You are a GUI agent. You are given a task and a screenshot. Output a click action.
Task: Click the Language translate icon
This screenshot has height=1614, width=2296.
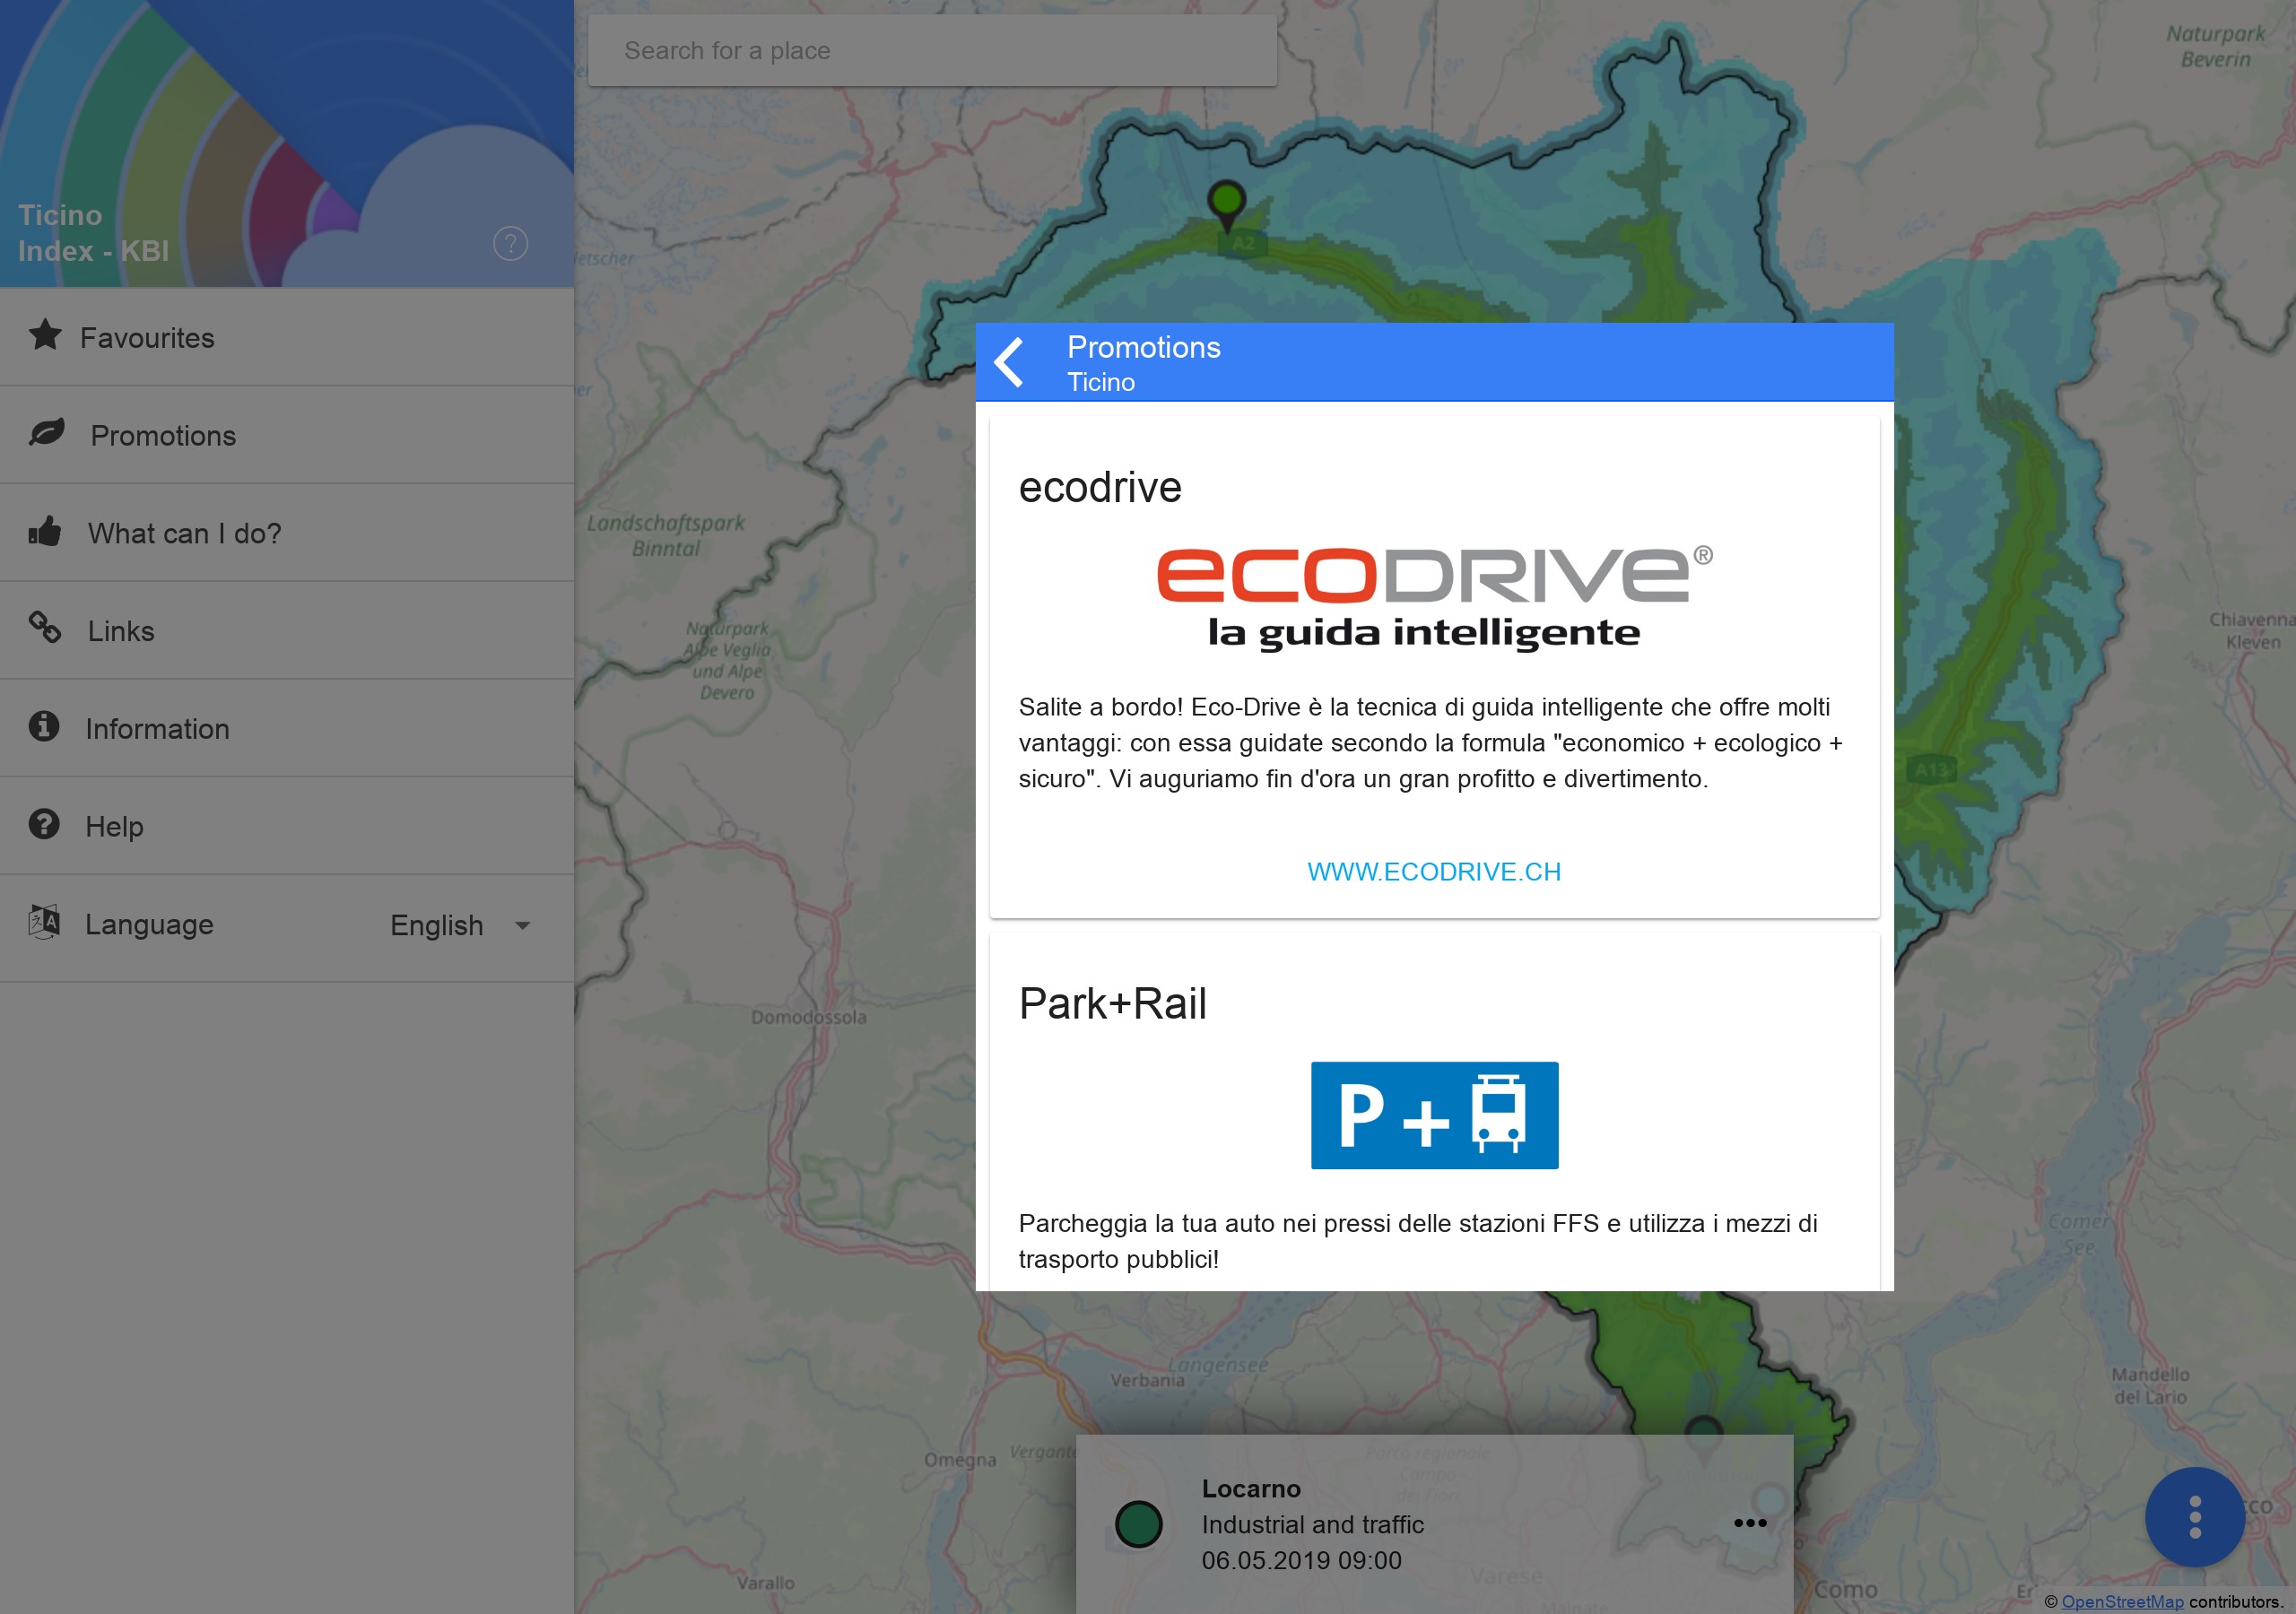click(x=44, y=921)
